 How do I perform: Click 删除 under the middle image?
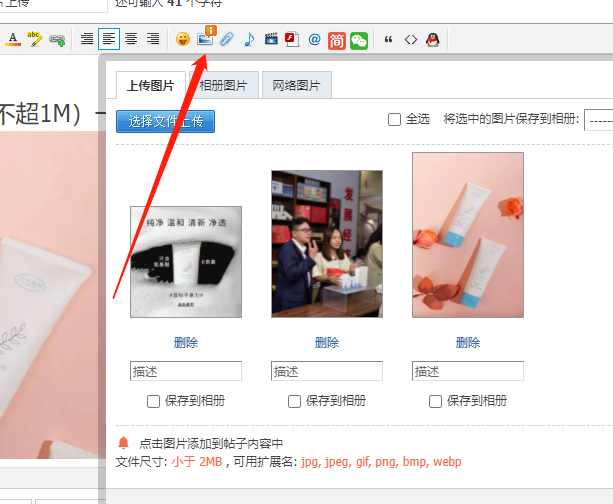[327, 342]
